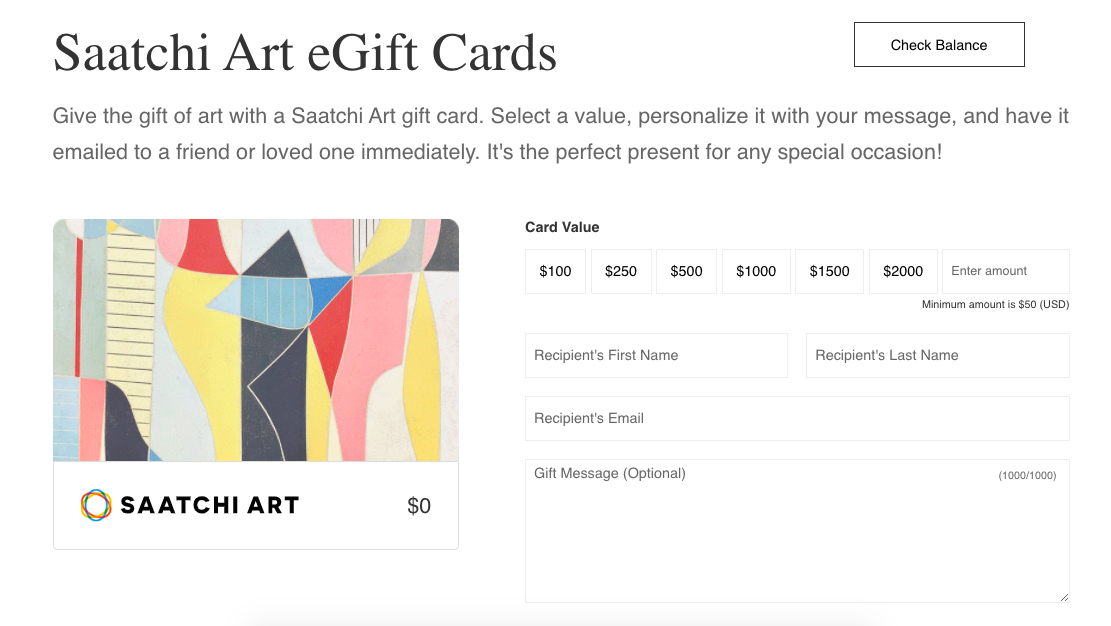Screen dimensions: 1111x626
Task: Select the $250 card value
Action: coord(621,271)
